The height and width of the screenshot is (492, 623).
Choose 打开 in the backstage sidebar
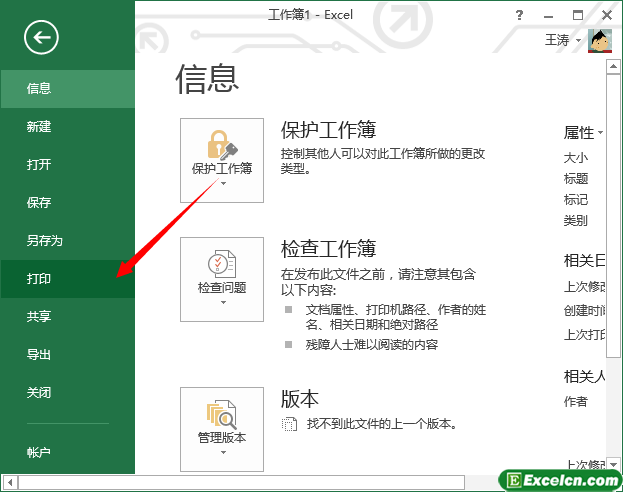68,165
